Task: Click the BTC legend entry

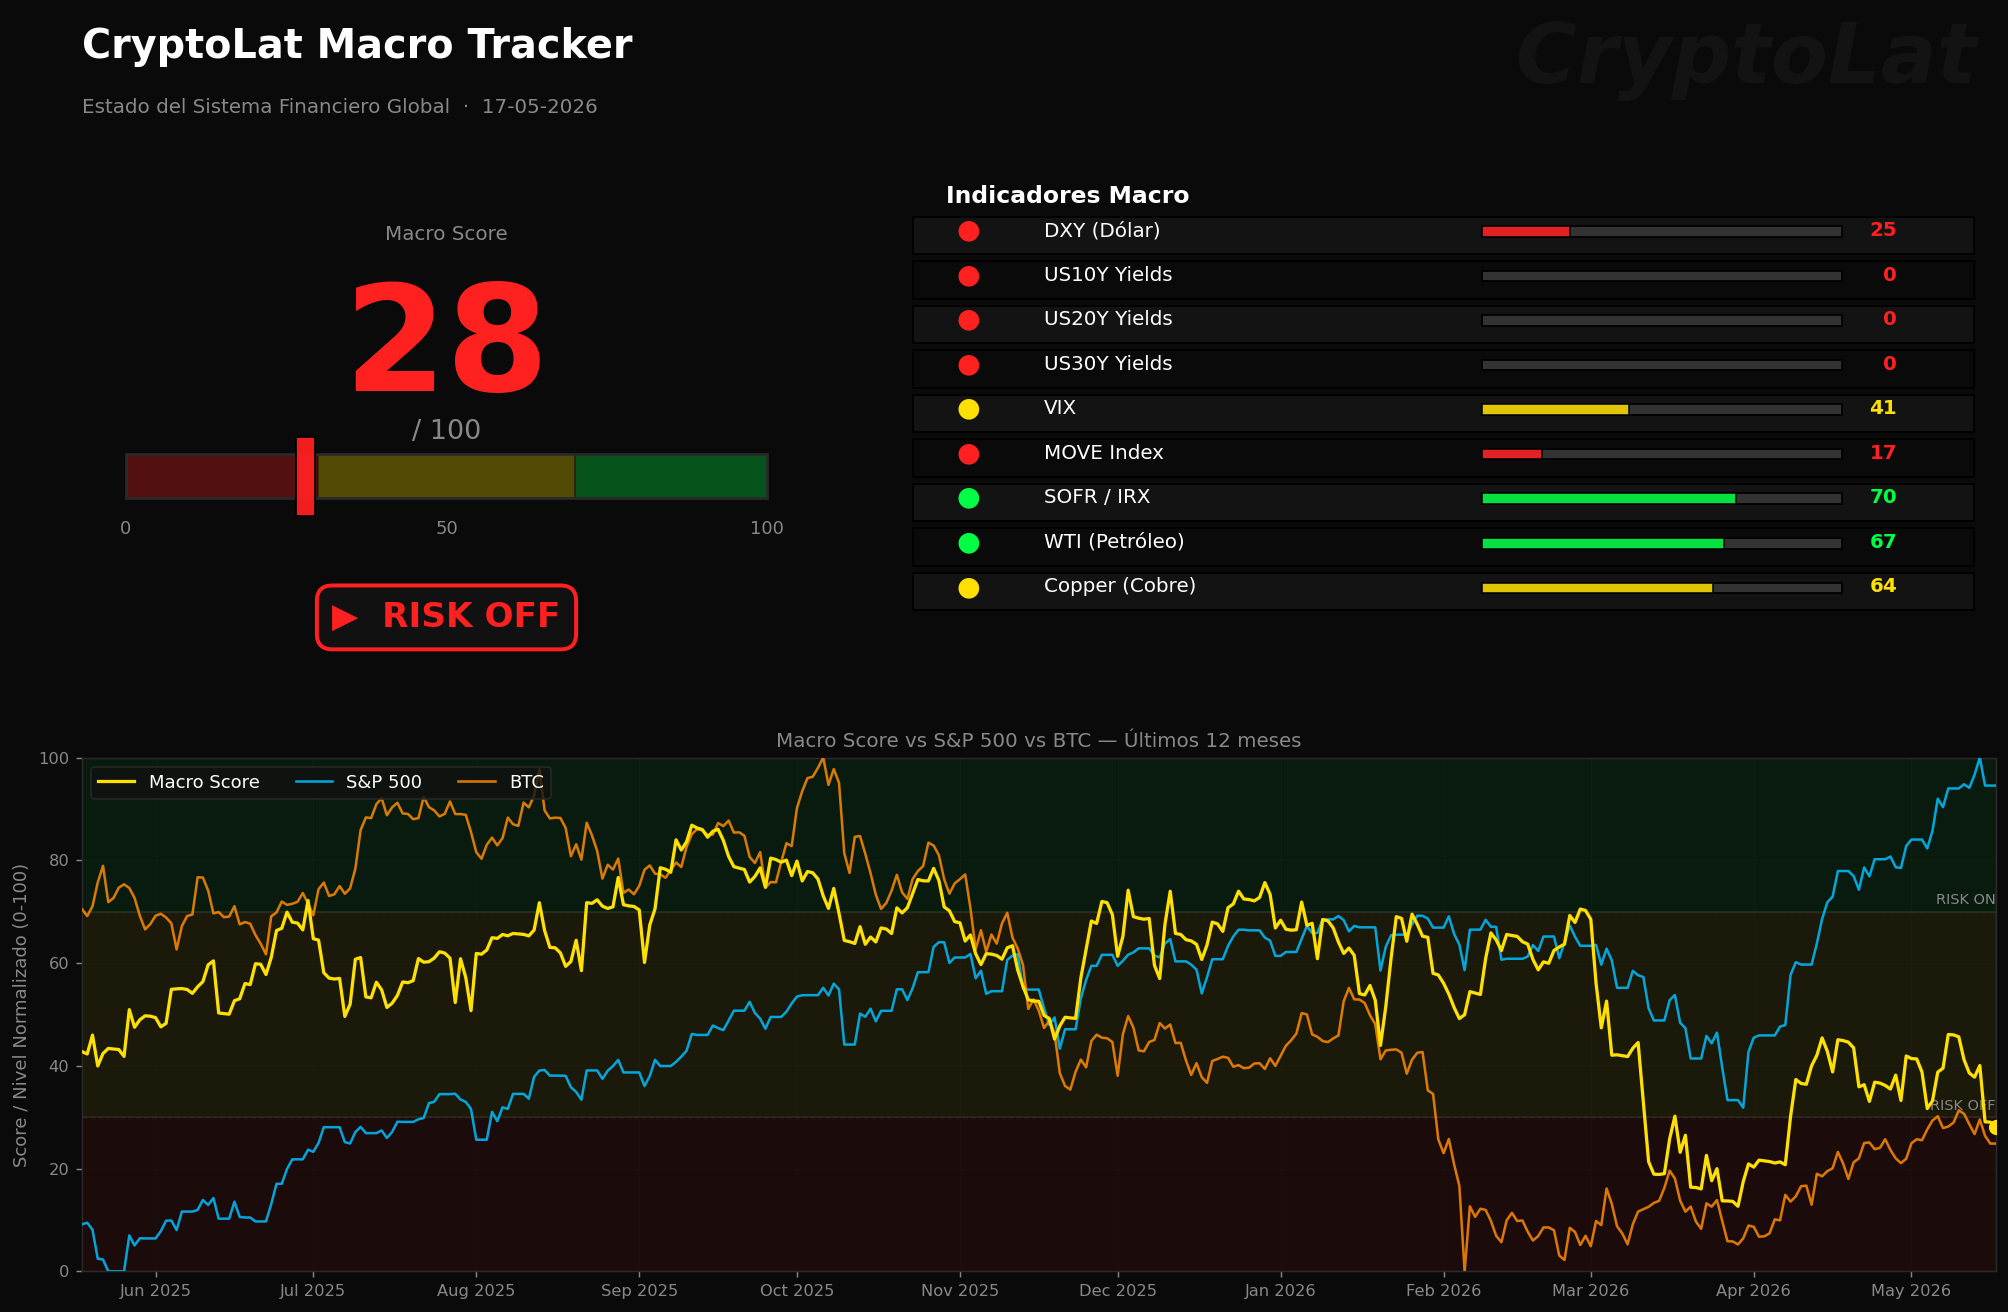Action: (500, 782)
